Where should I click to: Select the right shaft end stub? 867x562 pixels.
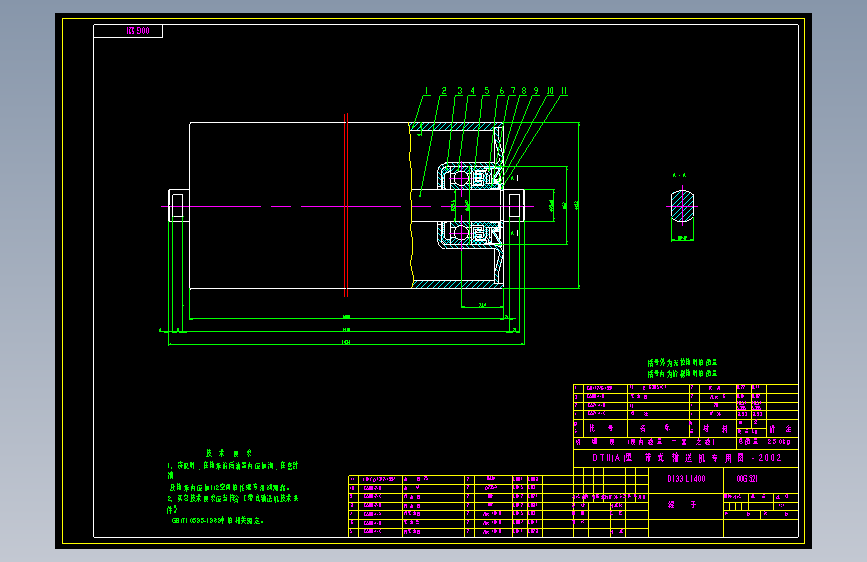click(x=514, y=206)
